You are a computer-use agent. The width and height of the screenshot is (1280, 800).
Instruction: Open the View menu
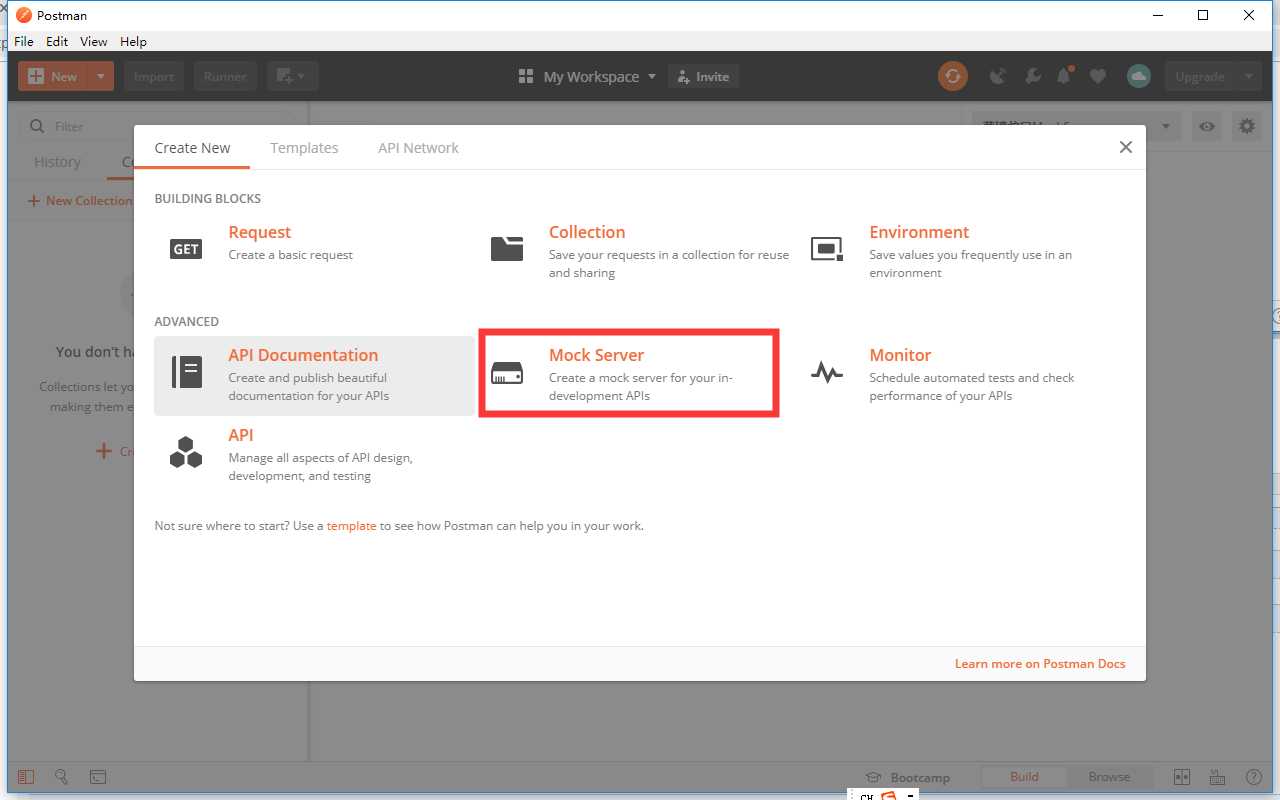pos(94,41)
